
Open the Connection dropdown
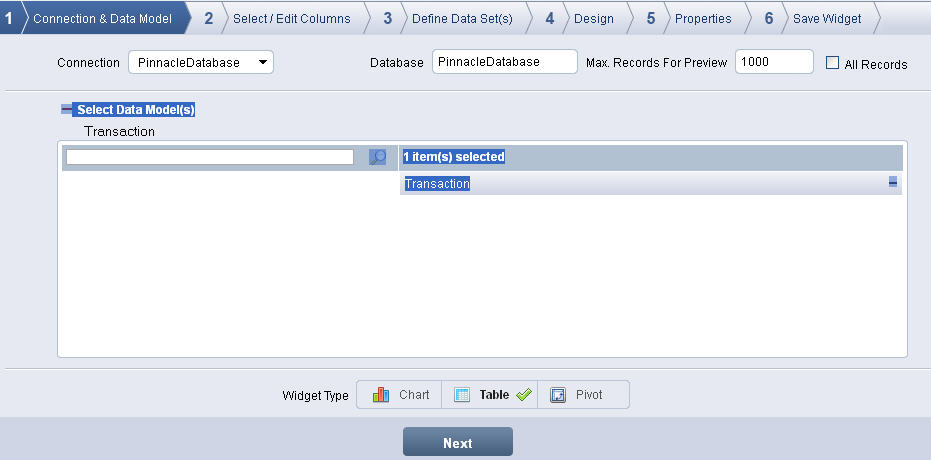point(201,63)
